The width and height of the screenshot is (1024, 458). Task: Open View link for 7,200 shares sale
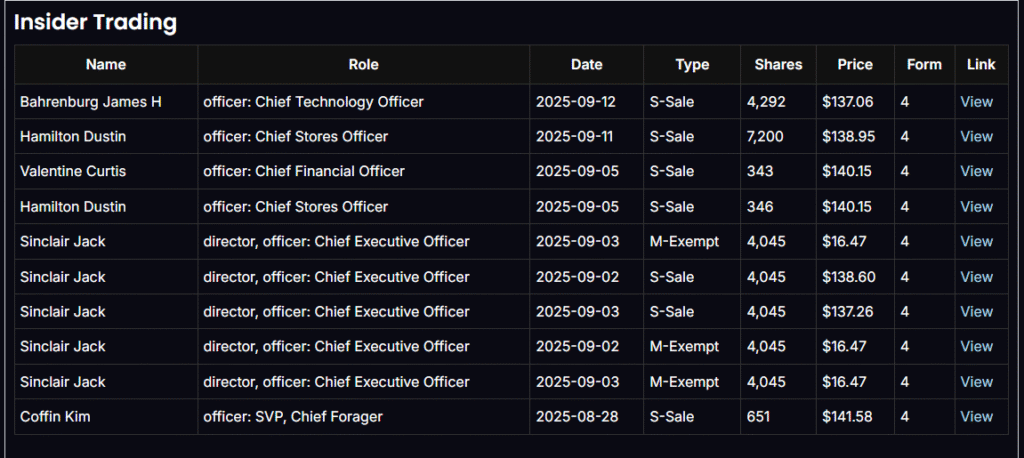976,136
